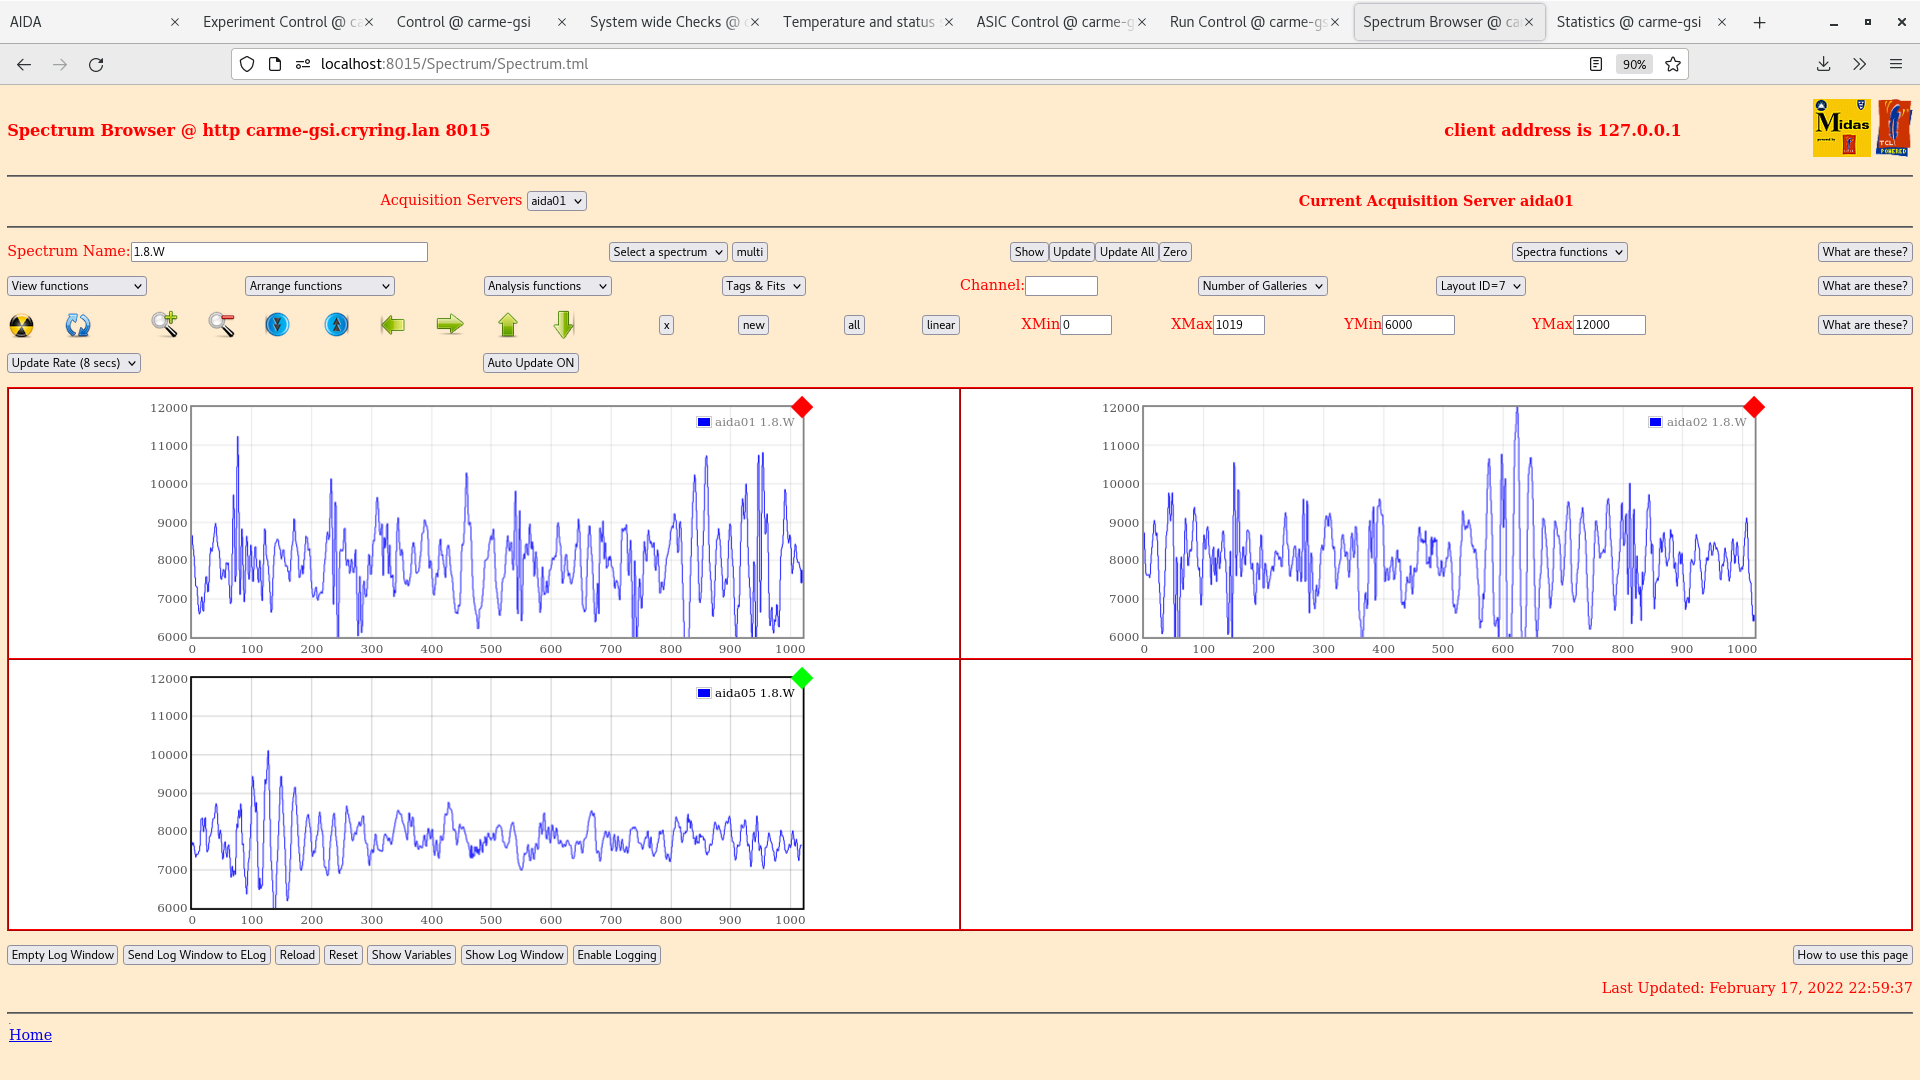Click the blue double up-arrow icon

tap(337, 325)
